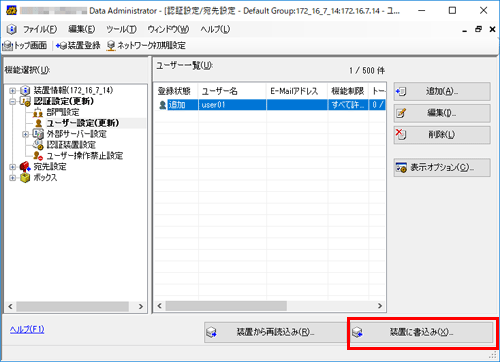
Task: Select ユーザー操作禁止設定 in the tree
Action: [85, 156]
